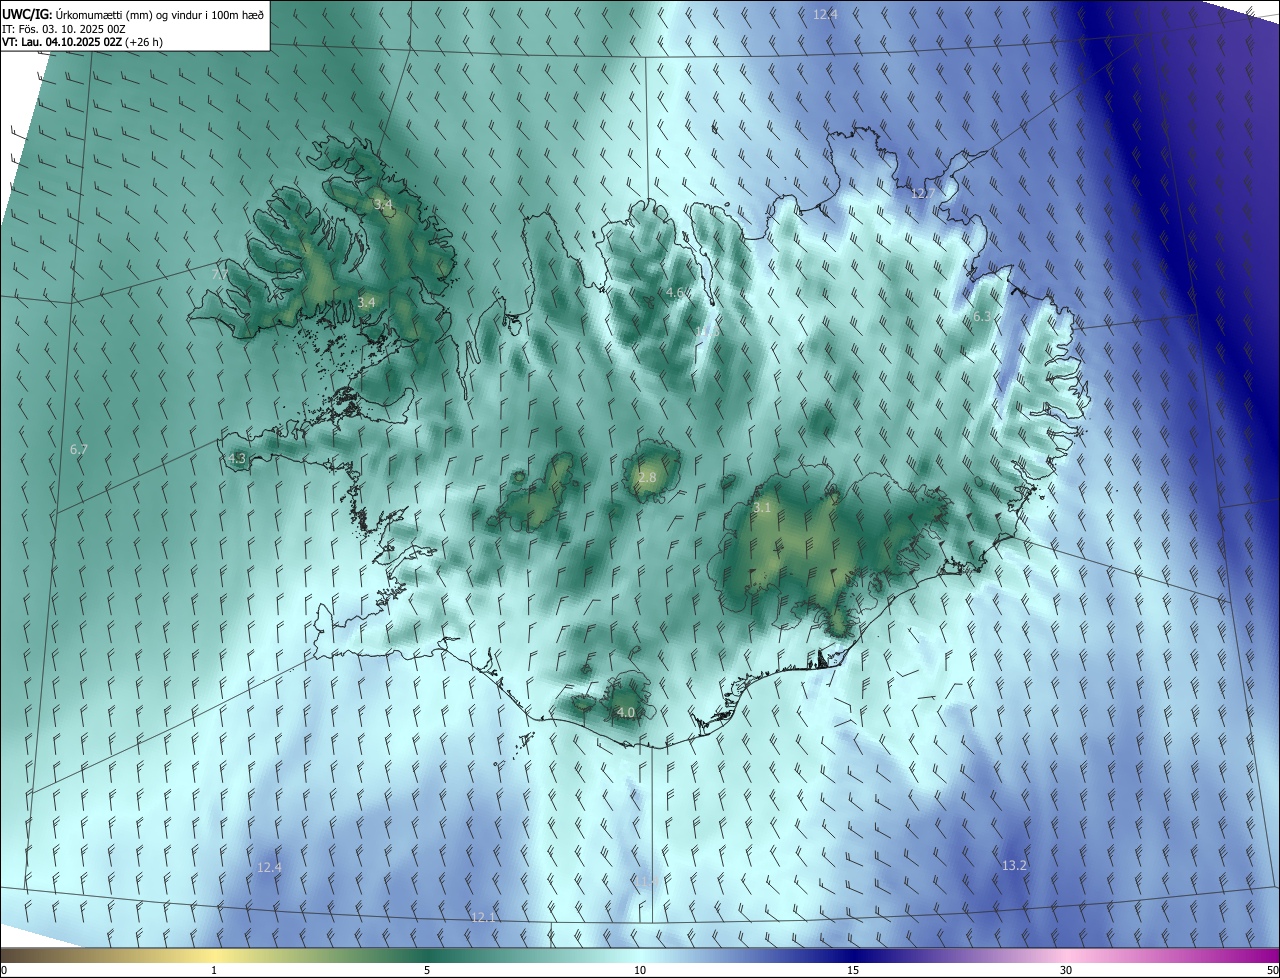
Task: Click the 4.3 value label
Action: click(237, 458)
